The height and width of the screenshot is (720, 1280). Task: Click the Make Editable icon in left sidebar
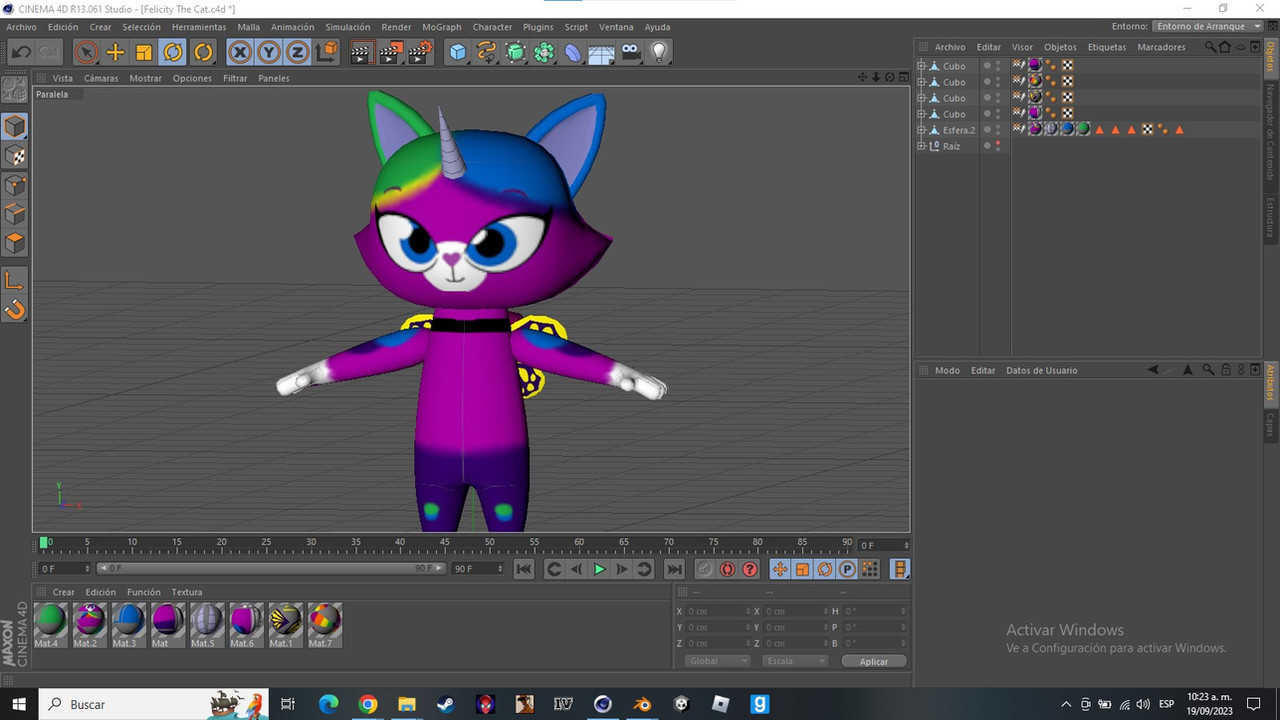click(14, 89)
